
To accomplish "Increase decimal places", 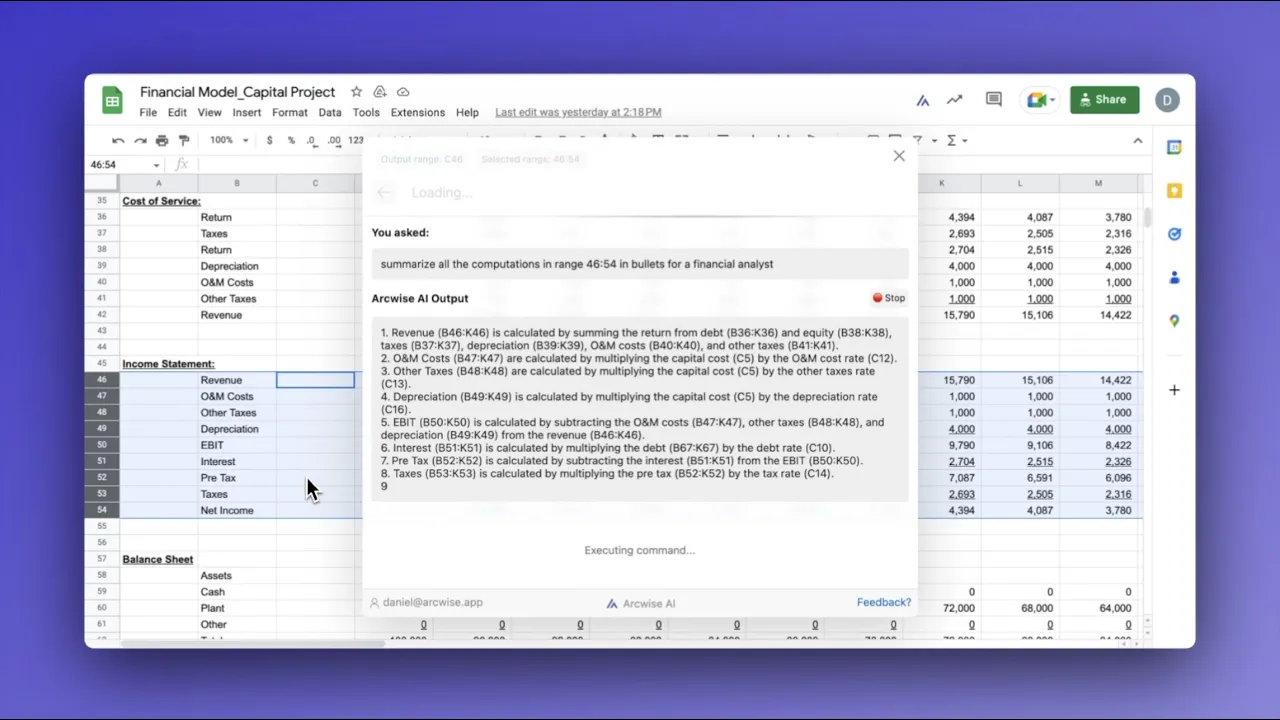I will click(334, 140).
